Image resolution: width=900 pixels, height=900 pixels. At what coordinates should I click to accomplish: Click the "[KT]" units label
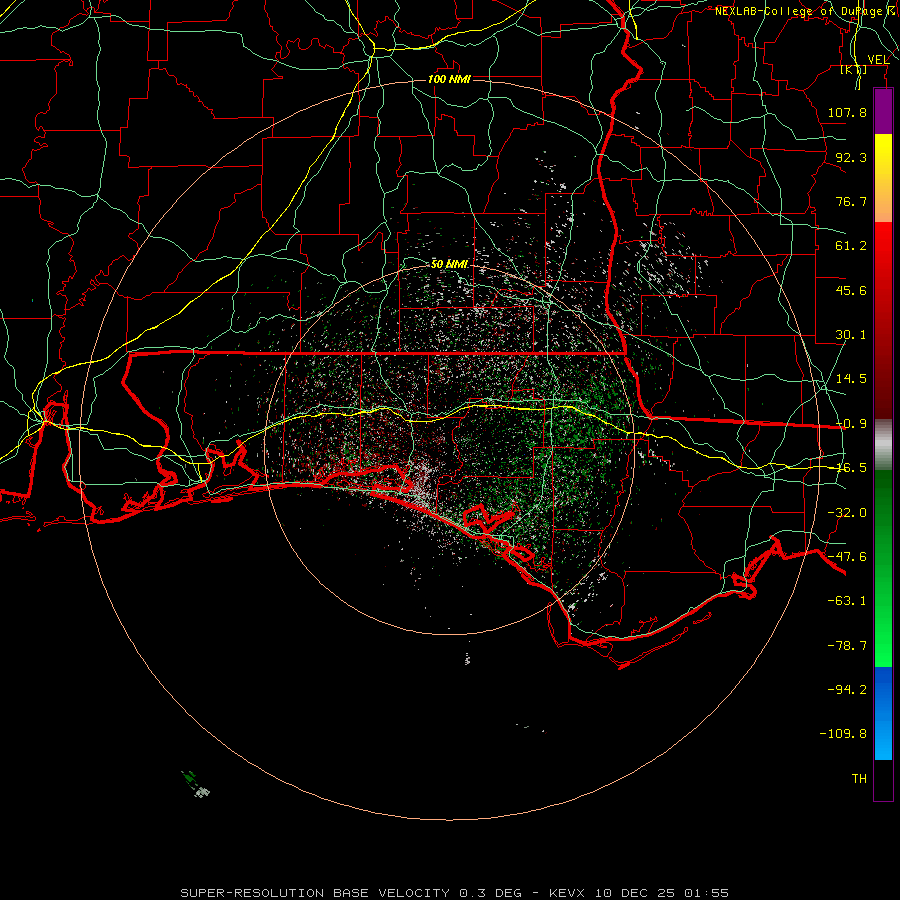tap(854, 69)
